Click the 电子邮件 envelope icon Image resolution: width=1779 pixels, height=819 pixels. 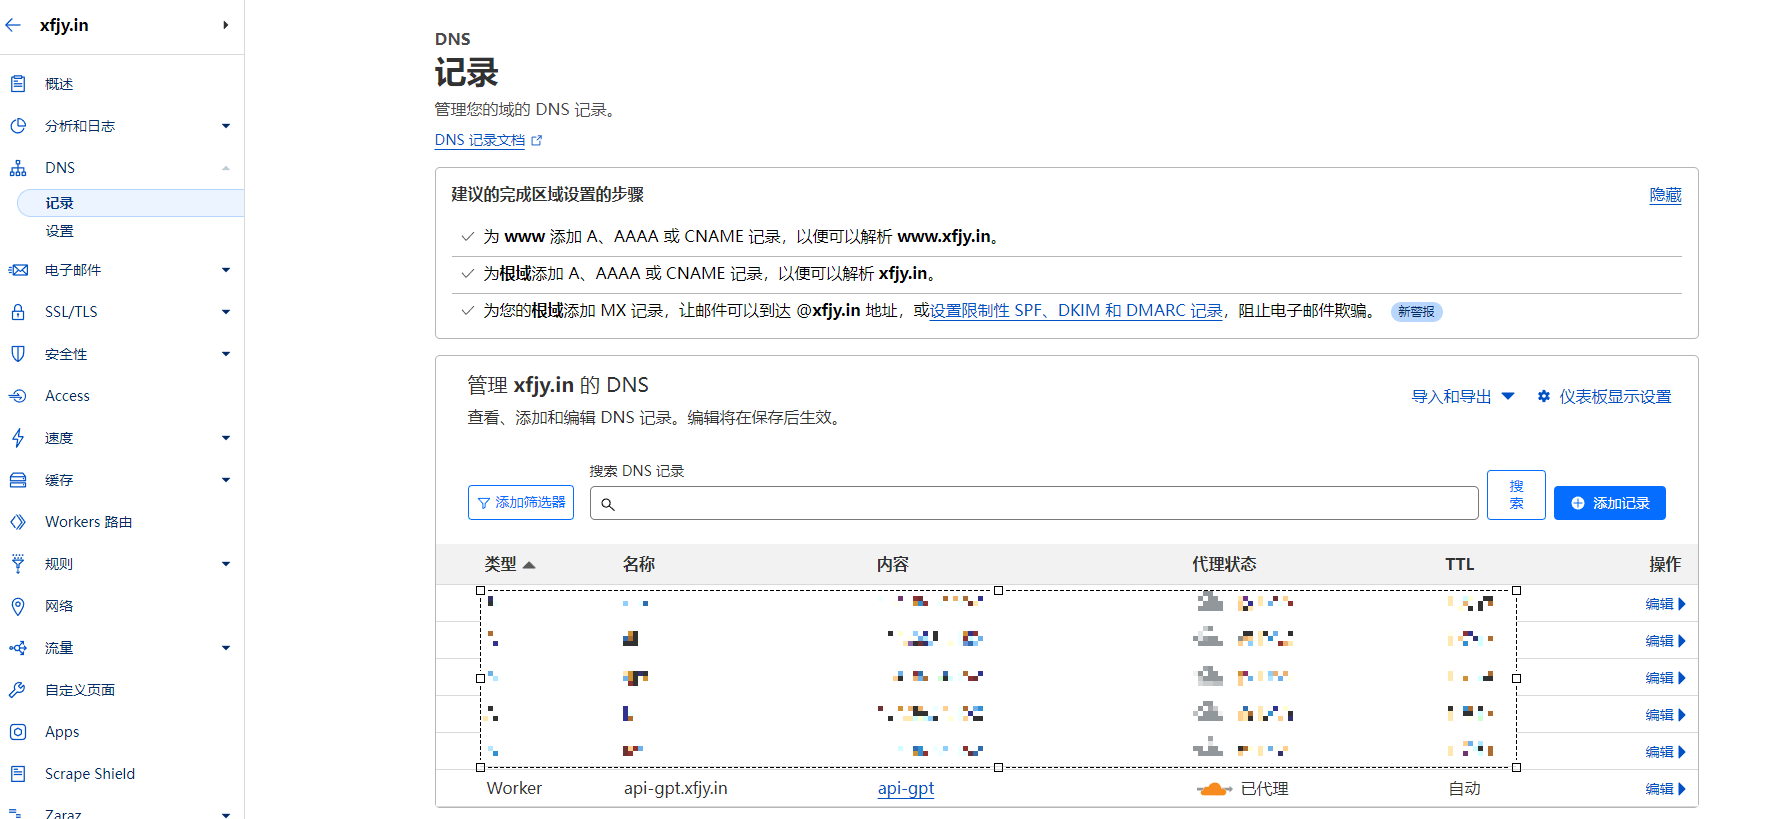coord(18,270)
